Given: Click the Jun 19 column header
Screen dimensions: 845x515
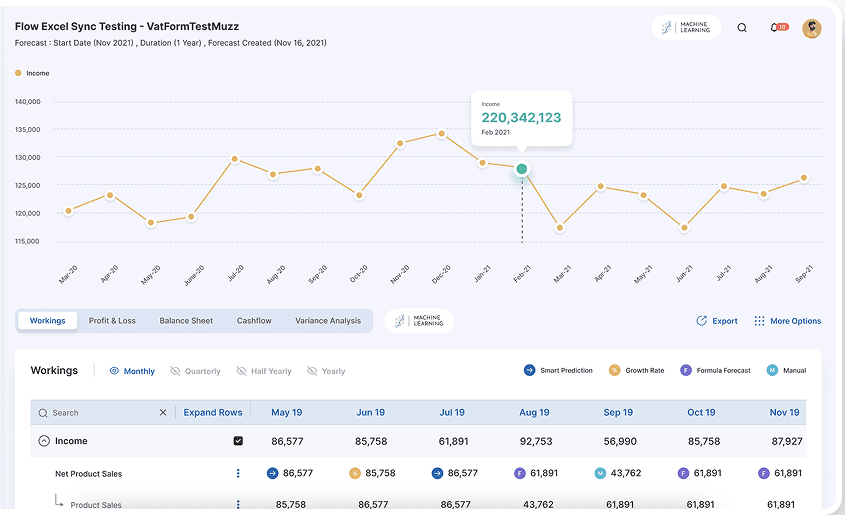Looking at the screenshot, I should [x=371, y=413].
